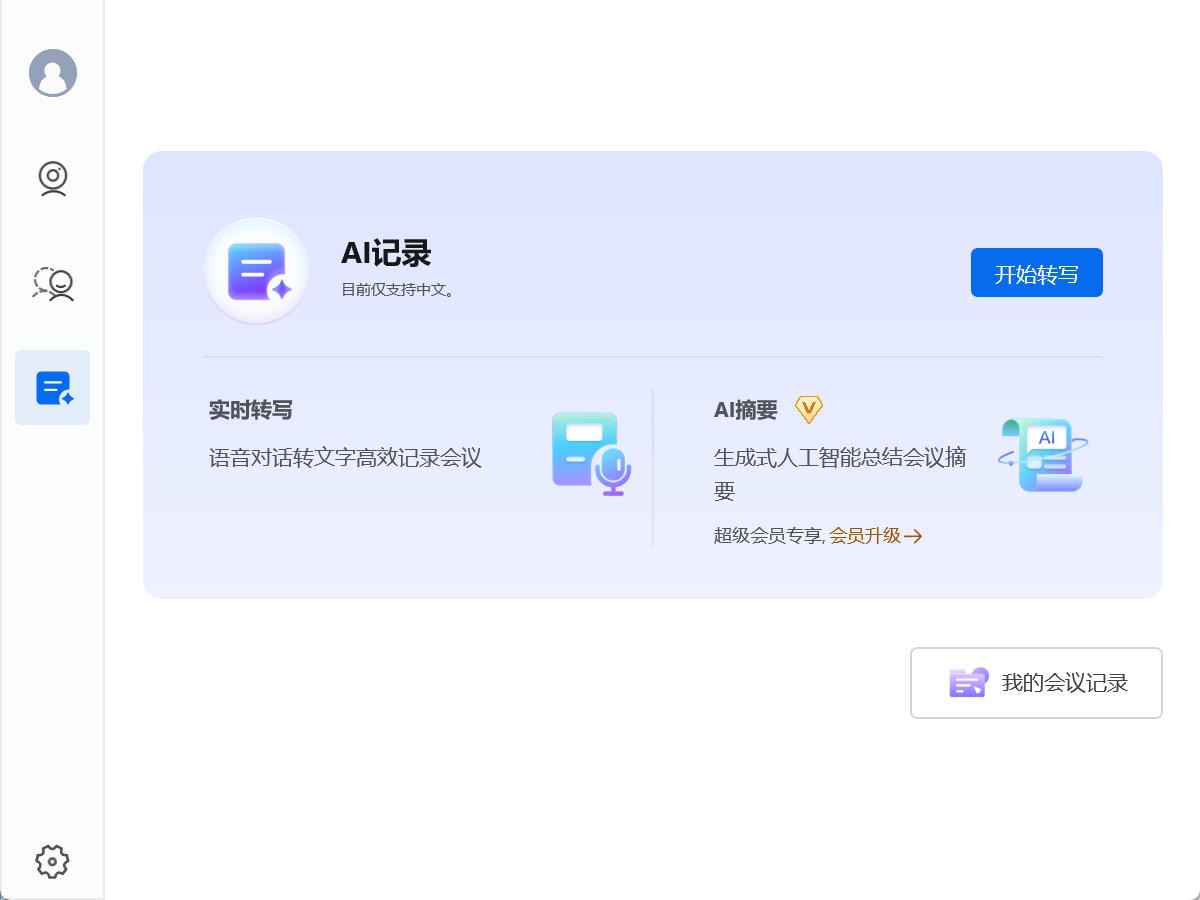Click the gold V membership badge
This screenshot has width=1200, height=900.
[808, 409]
